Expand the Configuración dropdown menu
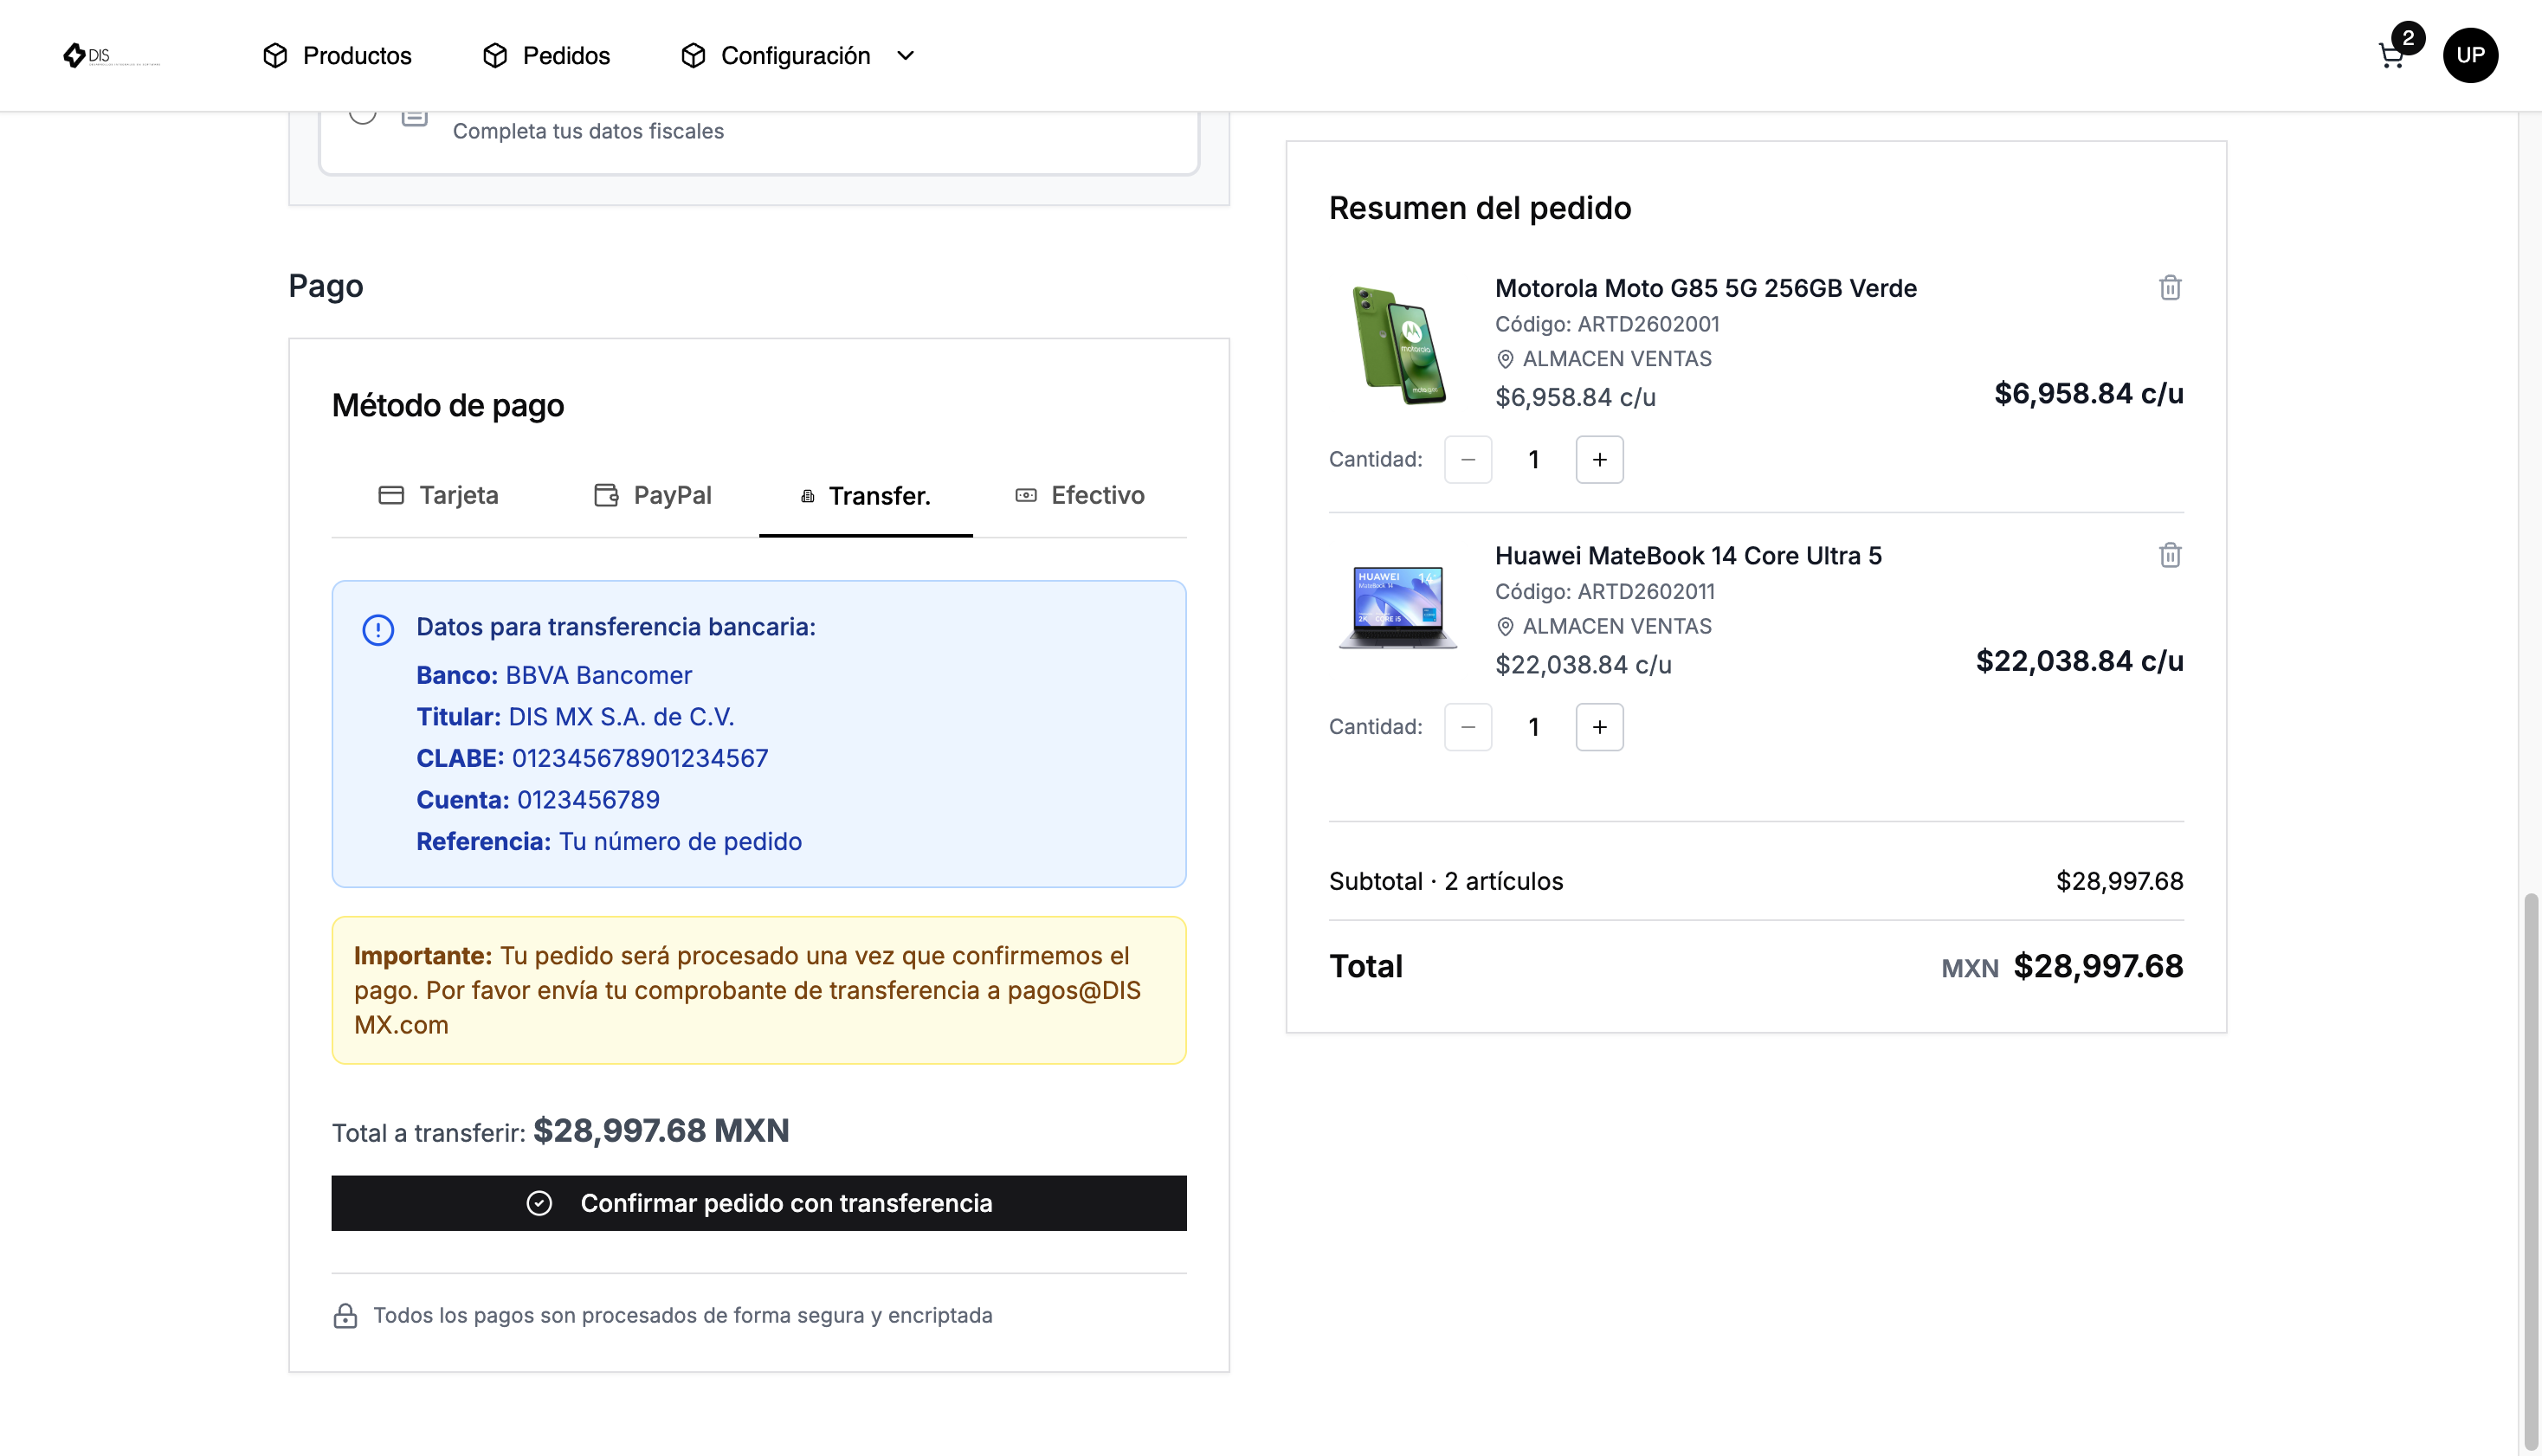Viewport: 2542px width, 1456px height. (x=797, y=55)
